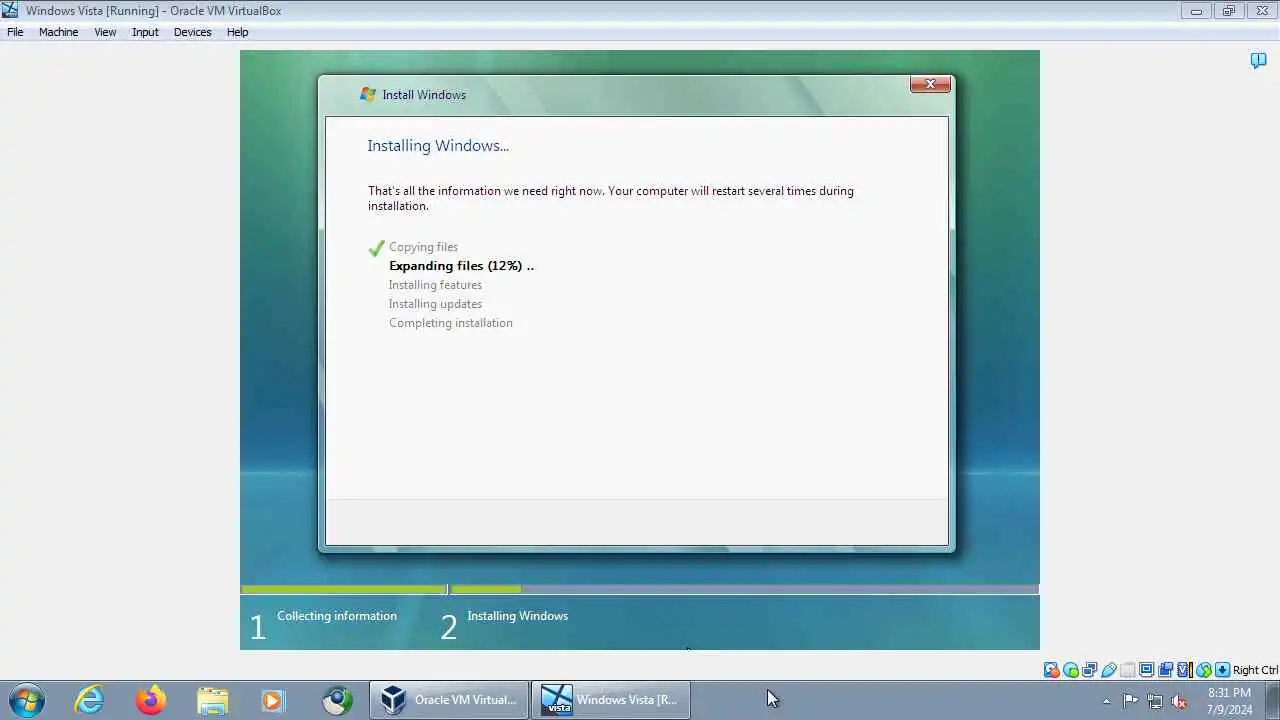Click the Windows Vista running VM taskbar button
This screenshot has height=720, width=1280.
click(x=610, y=700)
